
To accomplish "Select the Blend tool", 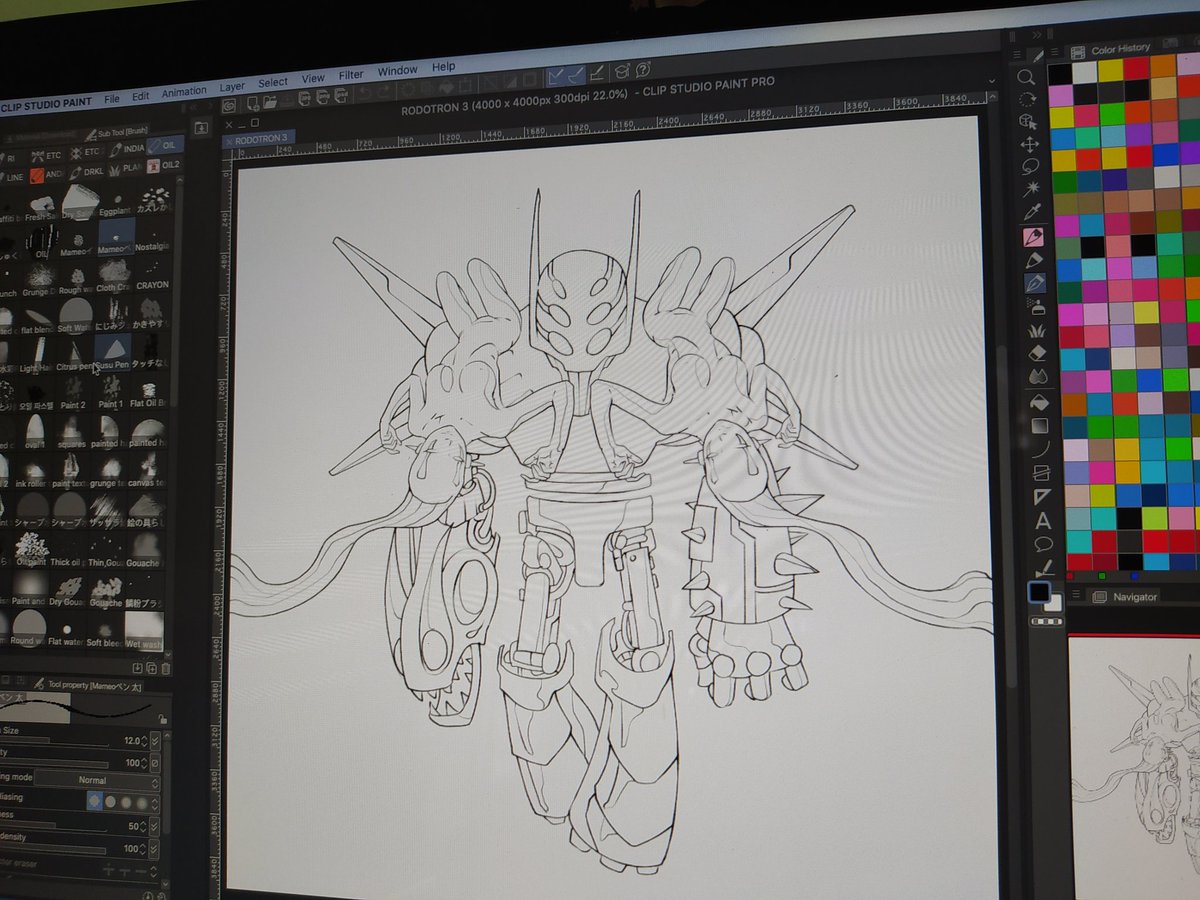I will (x=1039, y=376).
